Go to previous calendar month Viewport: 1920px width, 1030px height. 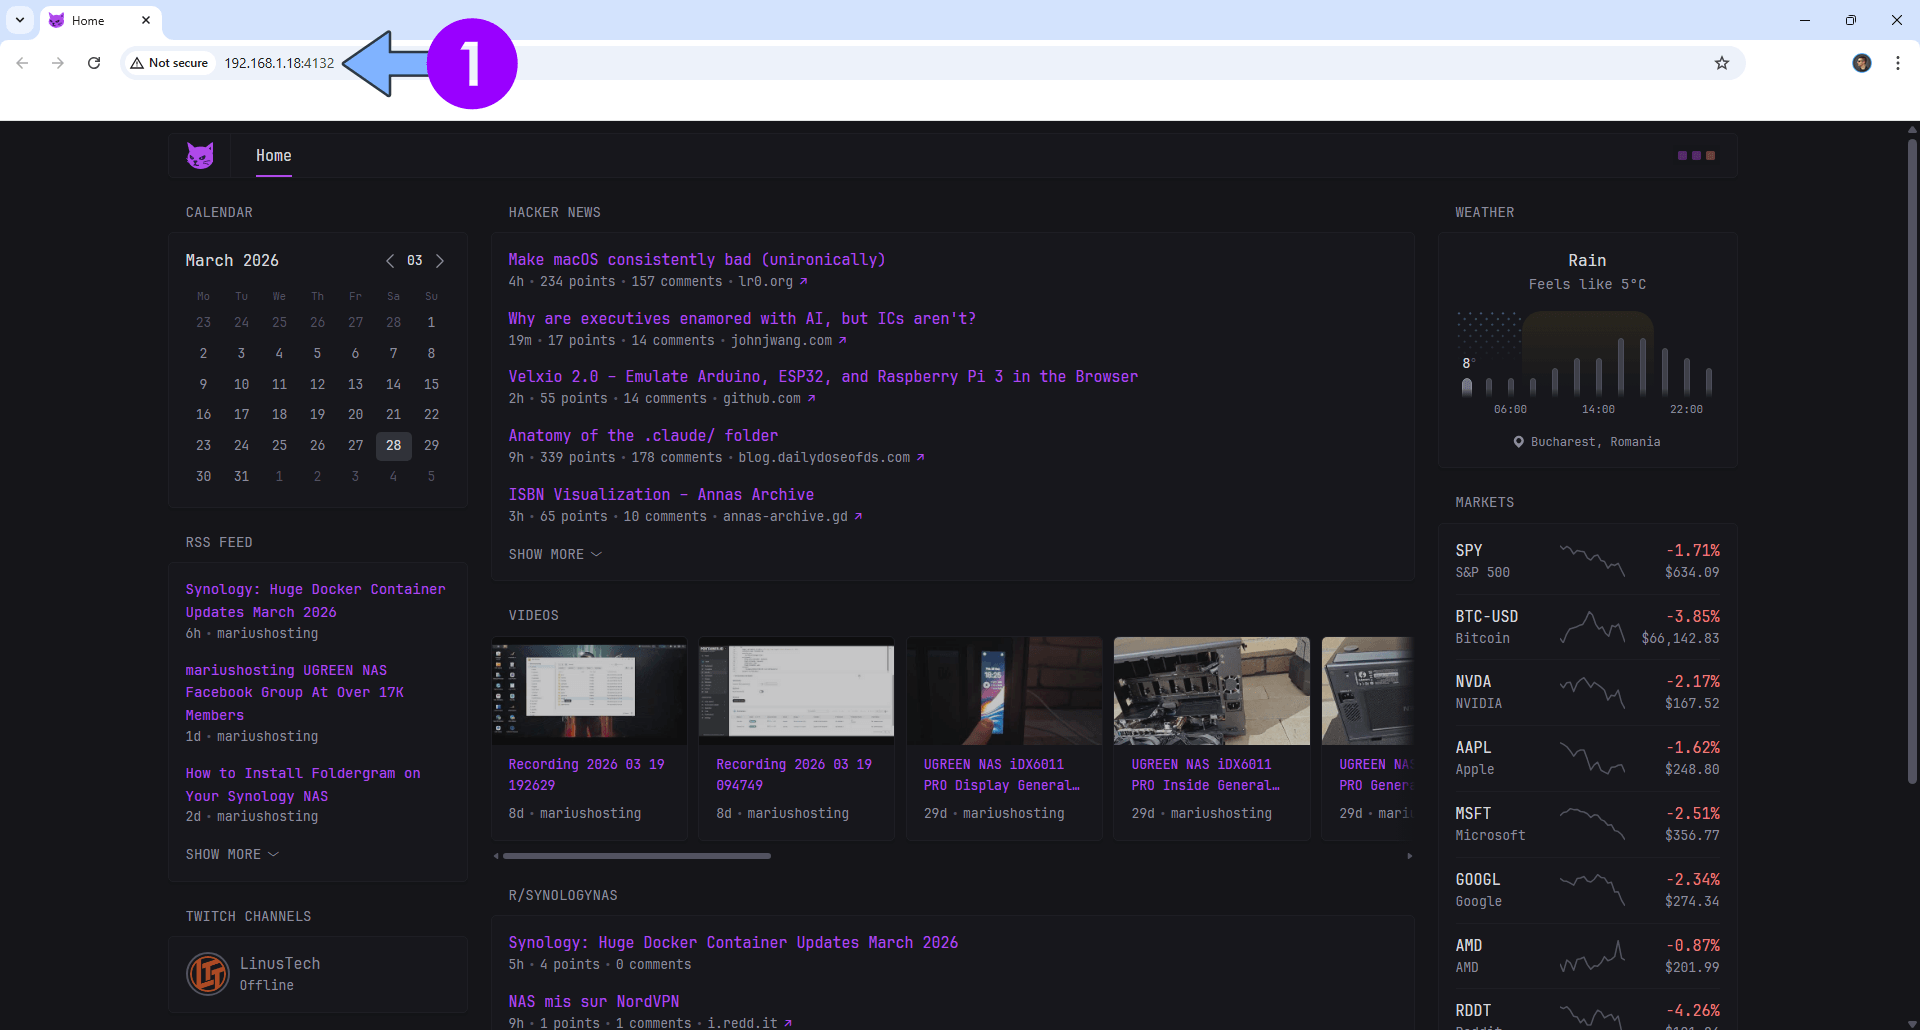point(390,261)
